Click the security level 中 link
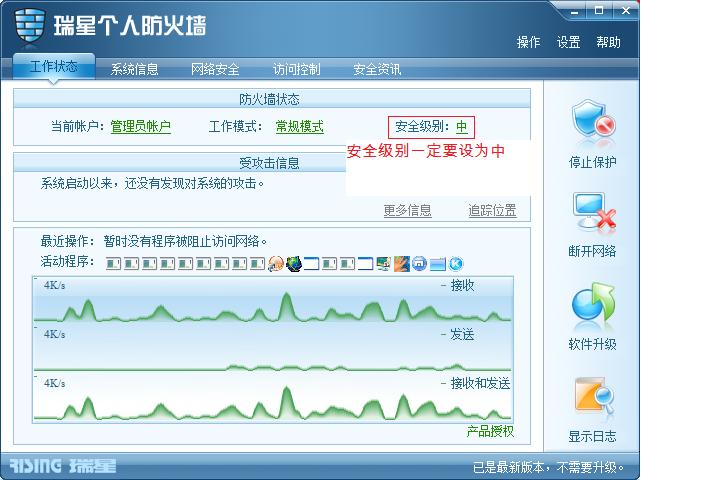720x480 pixels. [462, 126]
